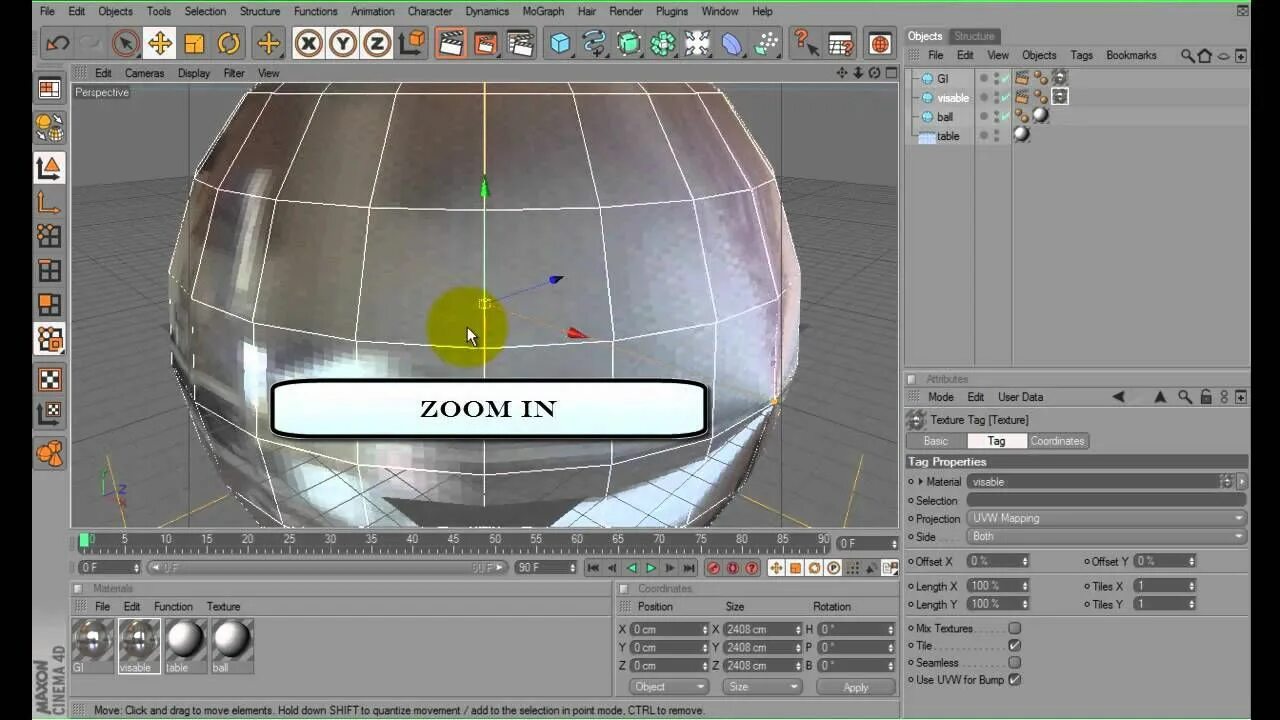This screenshot has height=720, width=1280.
Task: Render the current view clapperboard
Action: click(x=452, y=43)
